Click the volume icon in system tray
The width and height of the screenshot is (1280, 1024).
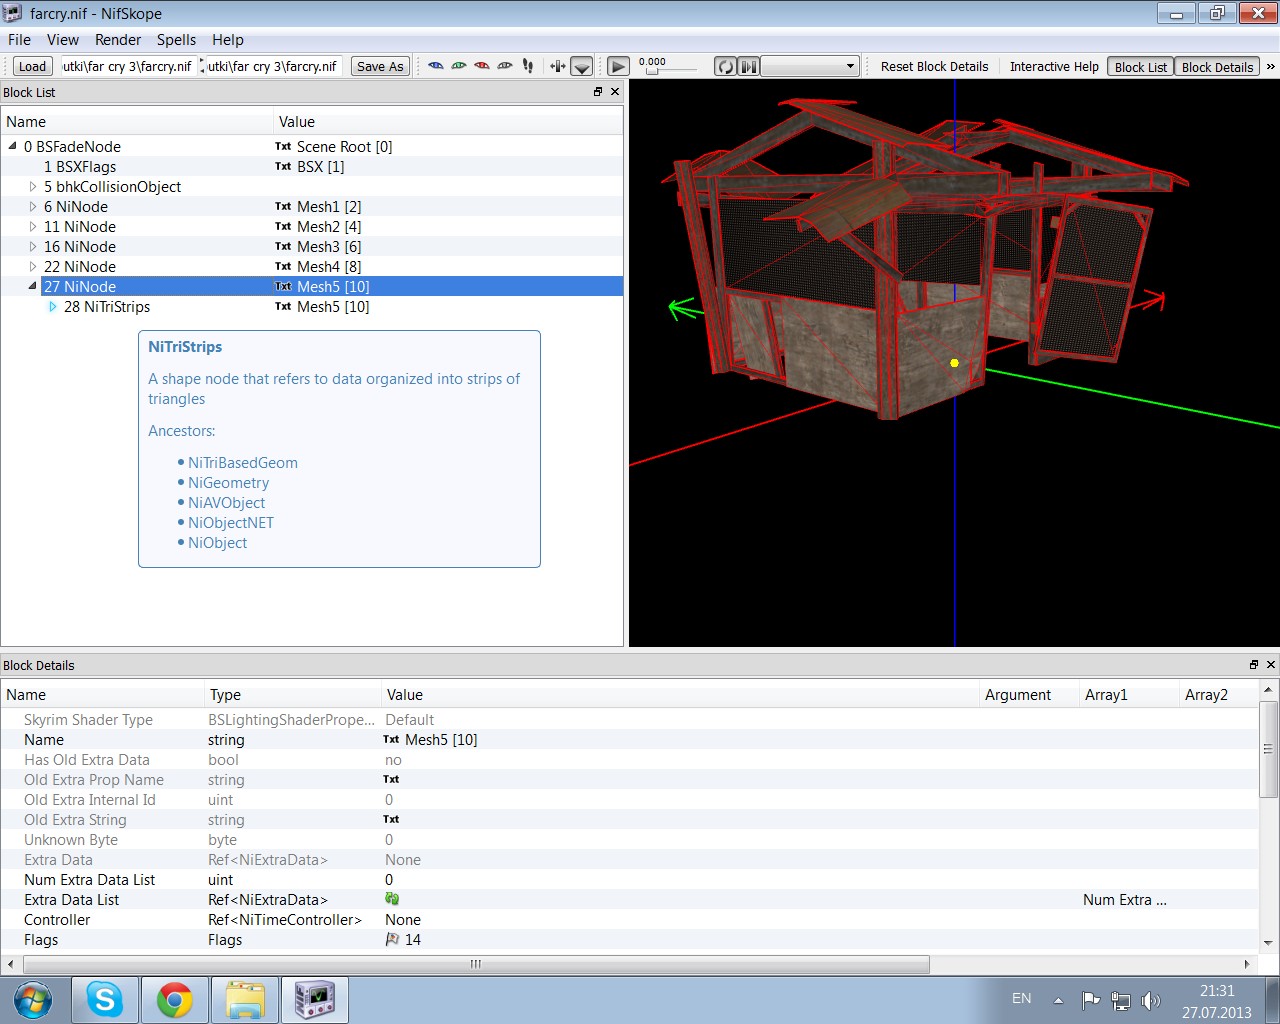coord(1151,1000)
